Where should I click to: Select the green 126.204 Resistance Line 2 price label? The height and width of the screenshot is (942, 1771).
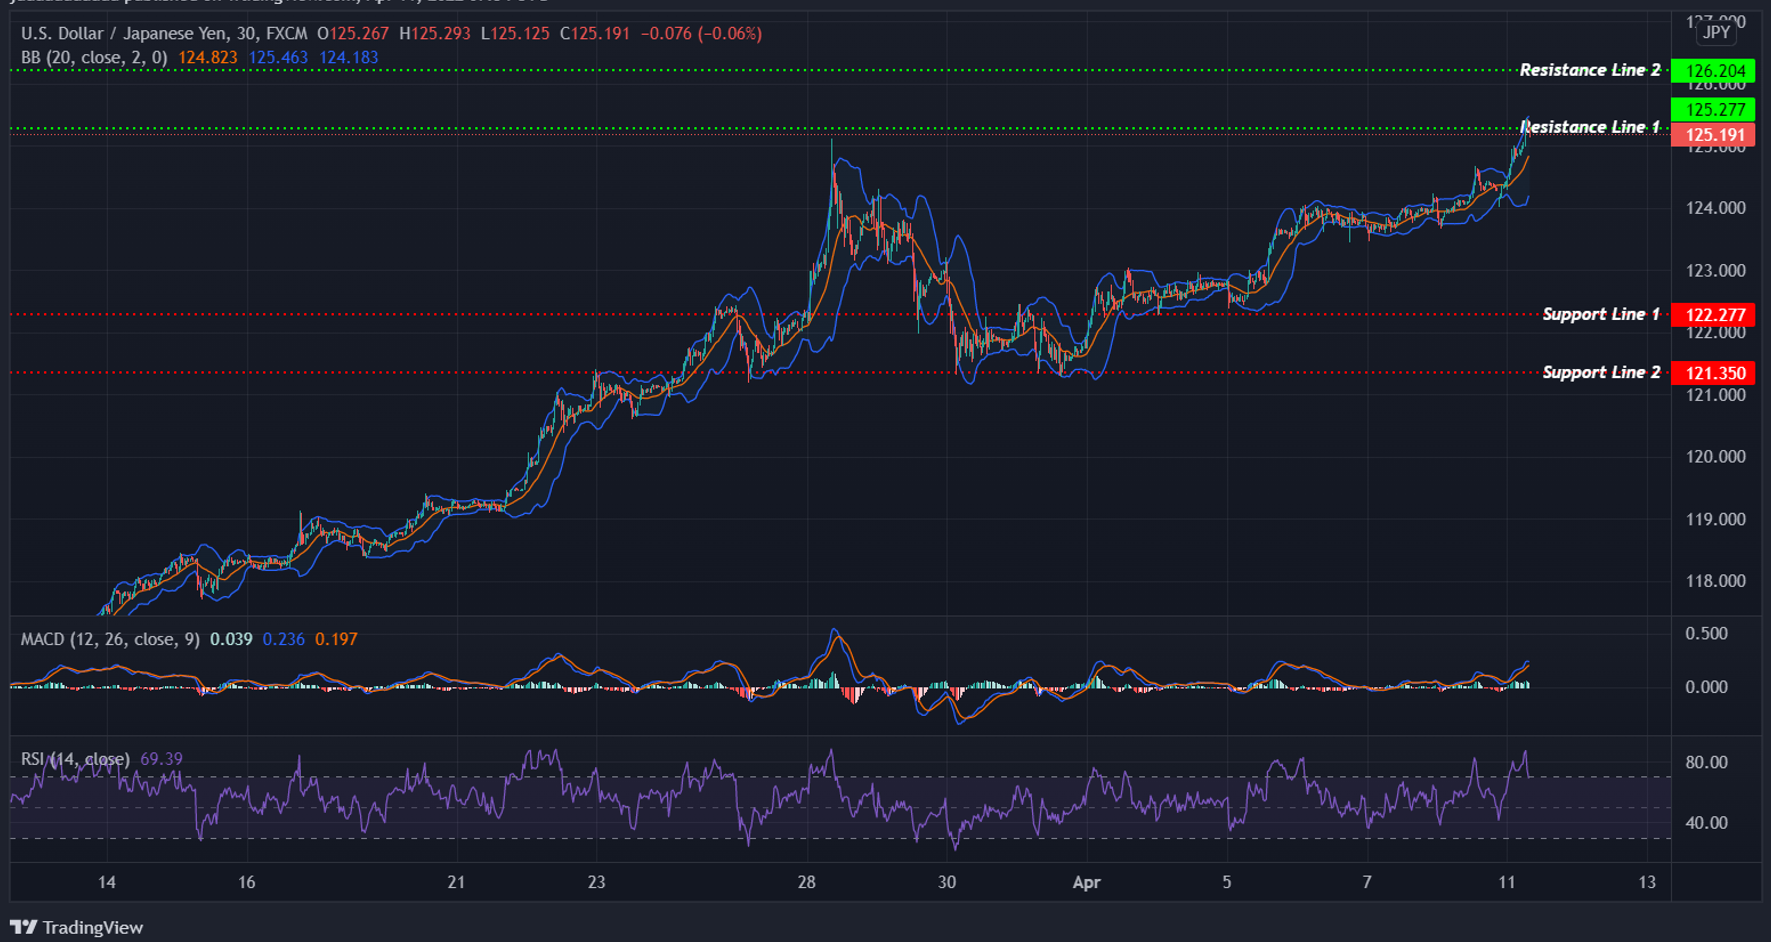pyautogui.click(x=1711, y=71)
